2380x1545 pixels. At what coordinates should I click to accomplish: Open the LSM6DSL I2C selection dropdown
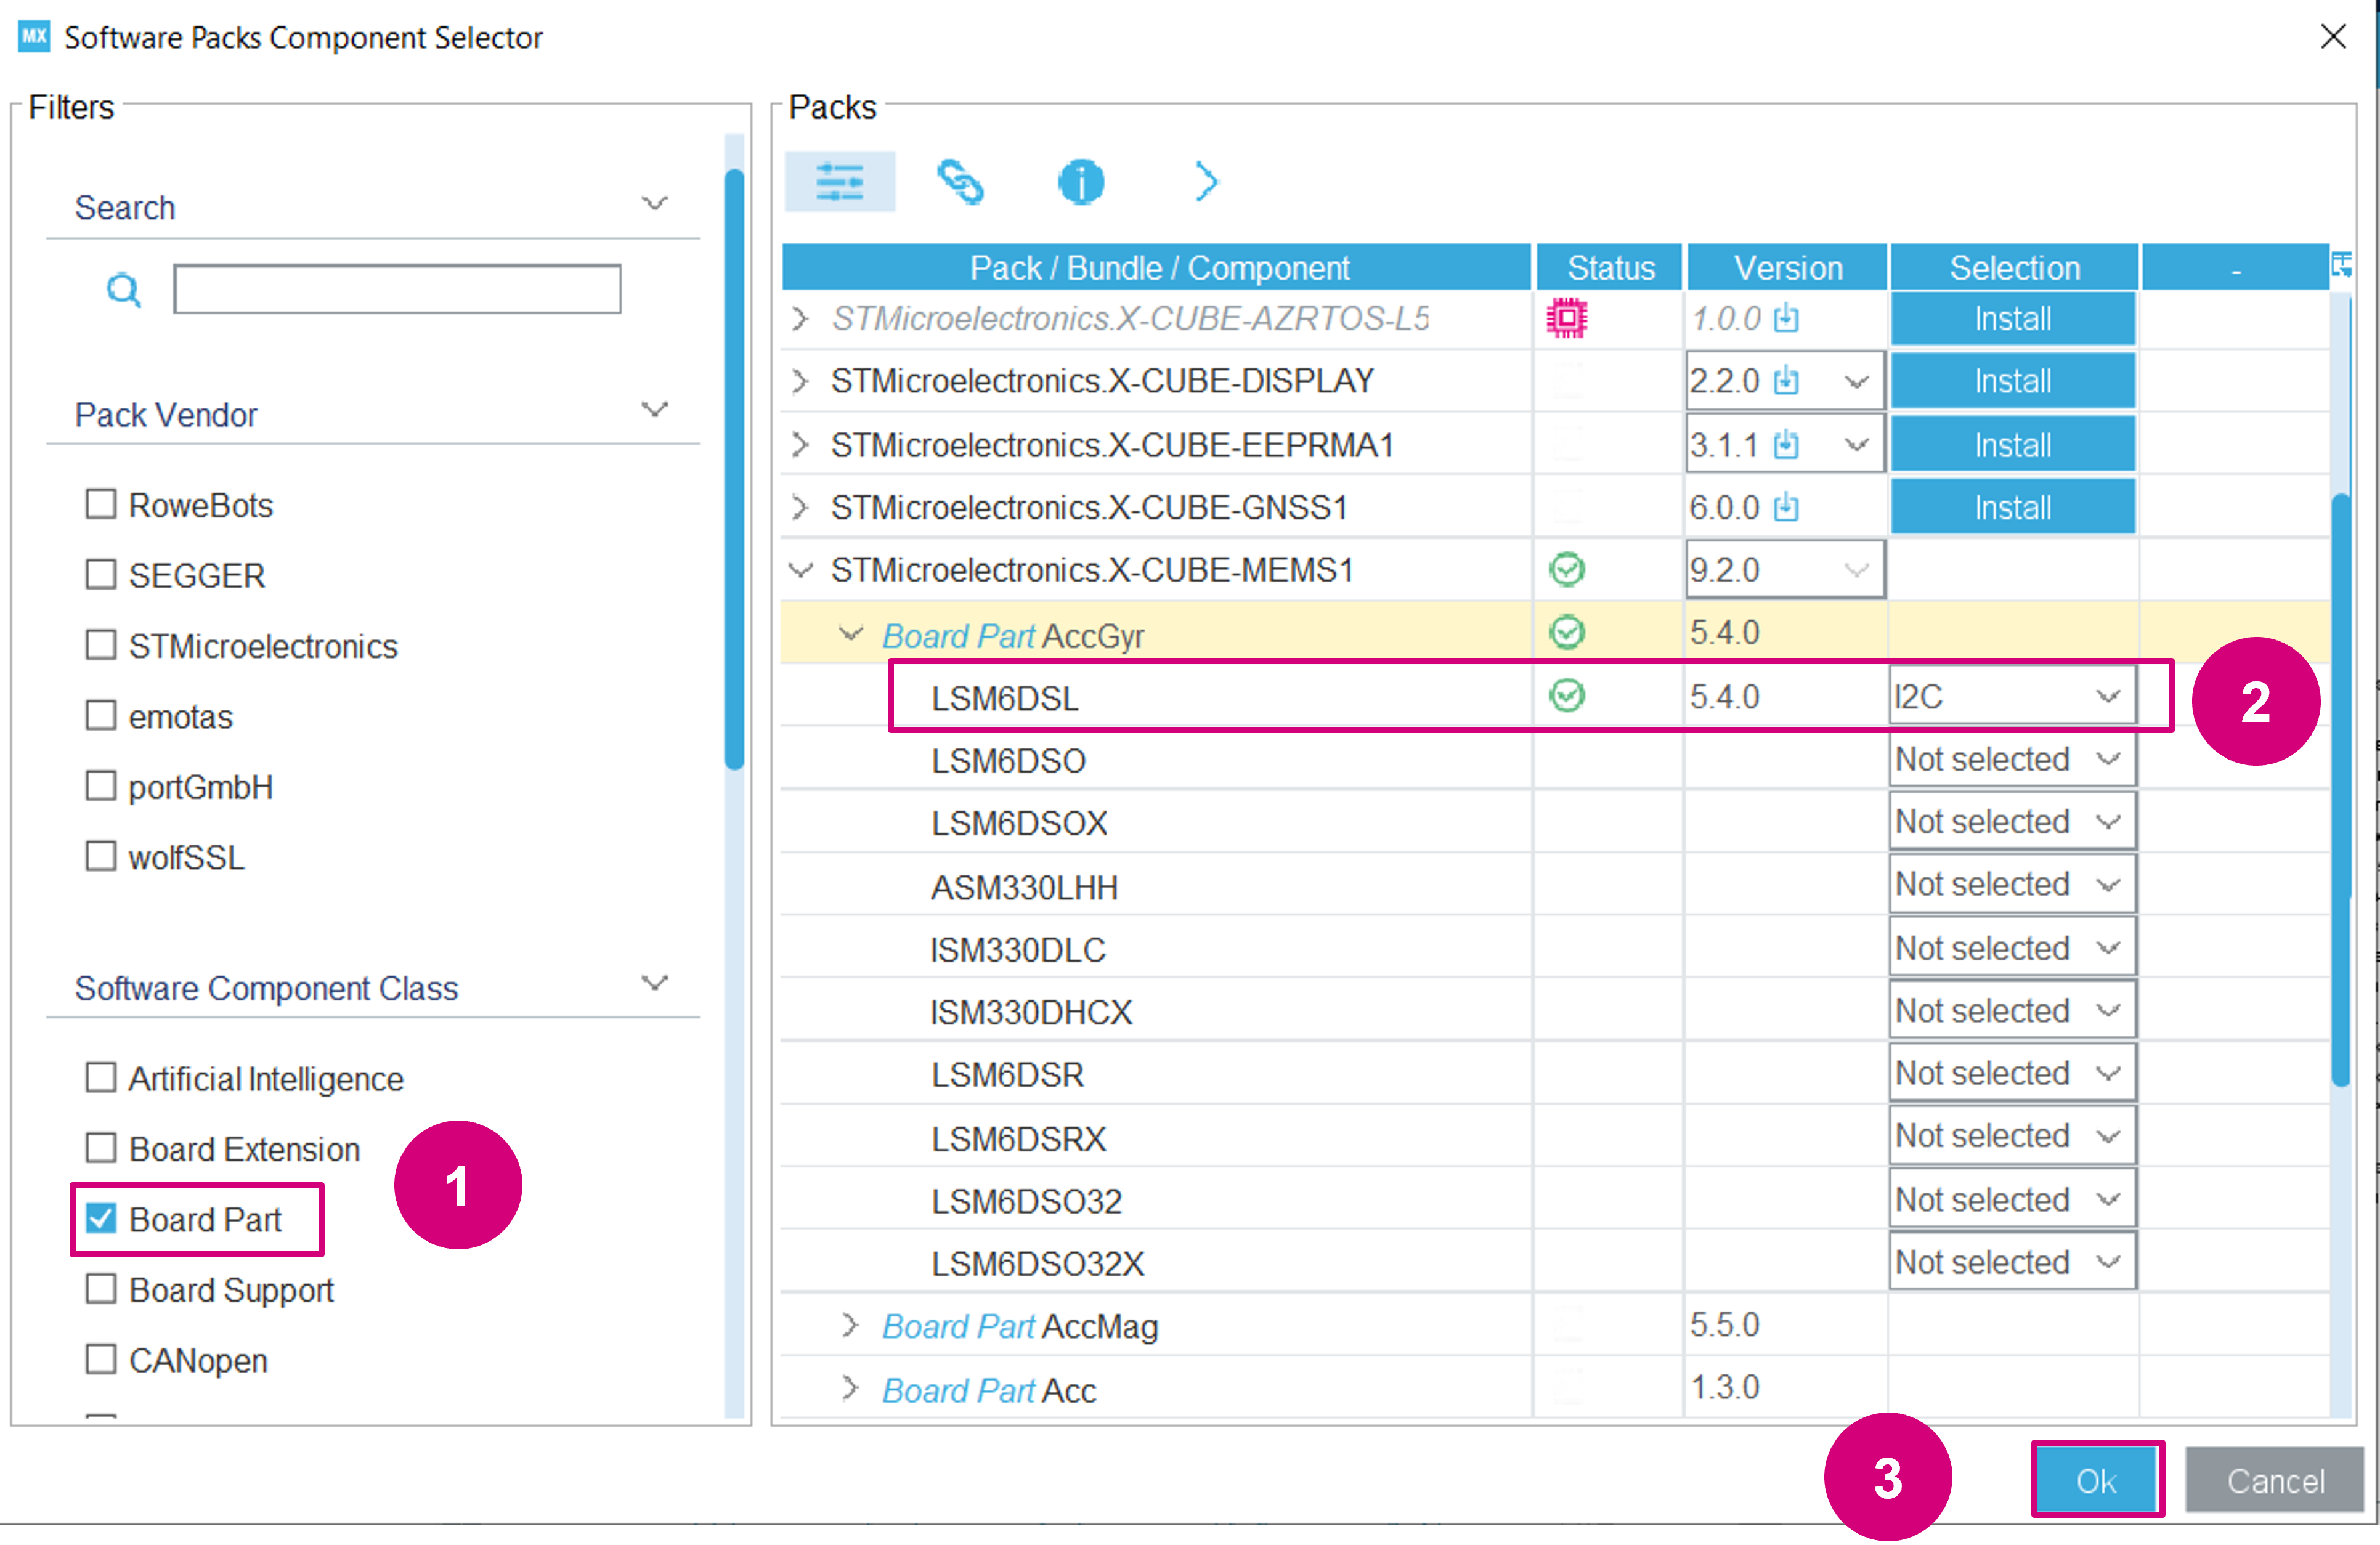coord(2012,696)
